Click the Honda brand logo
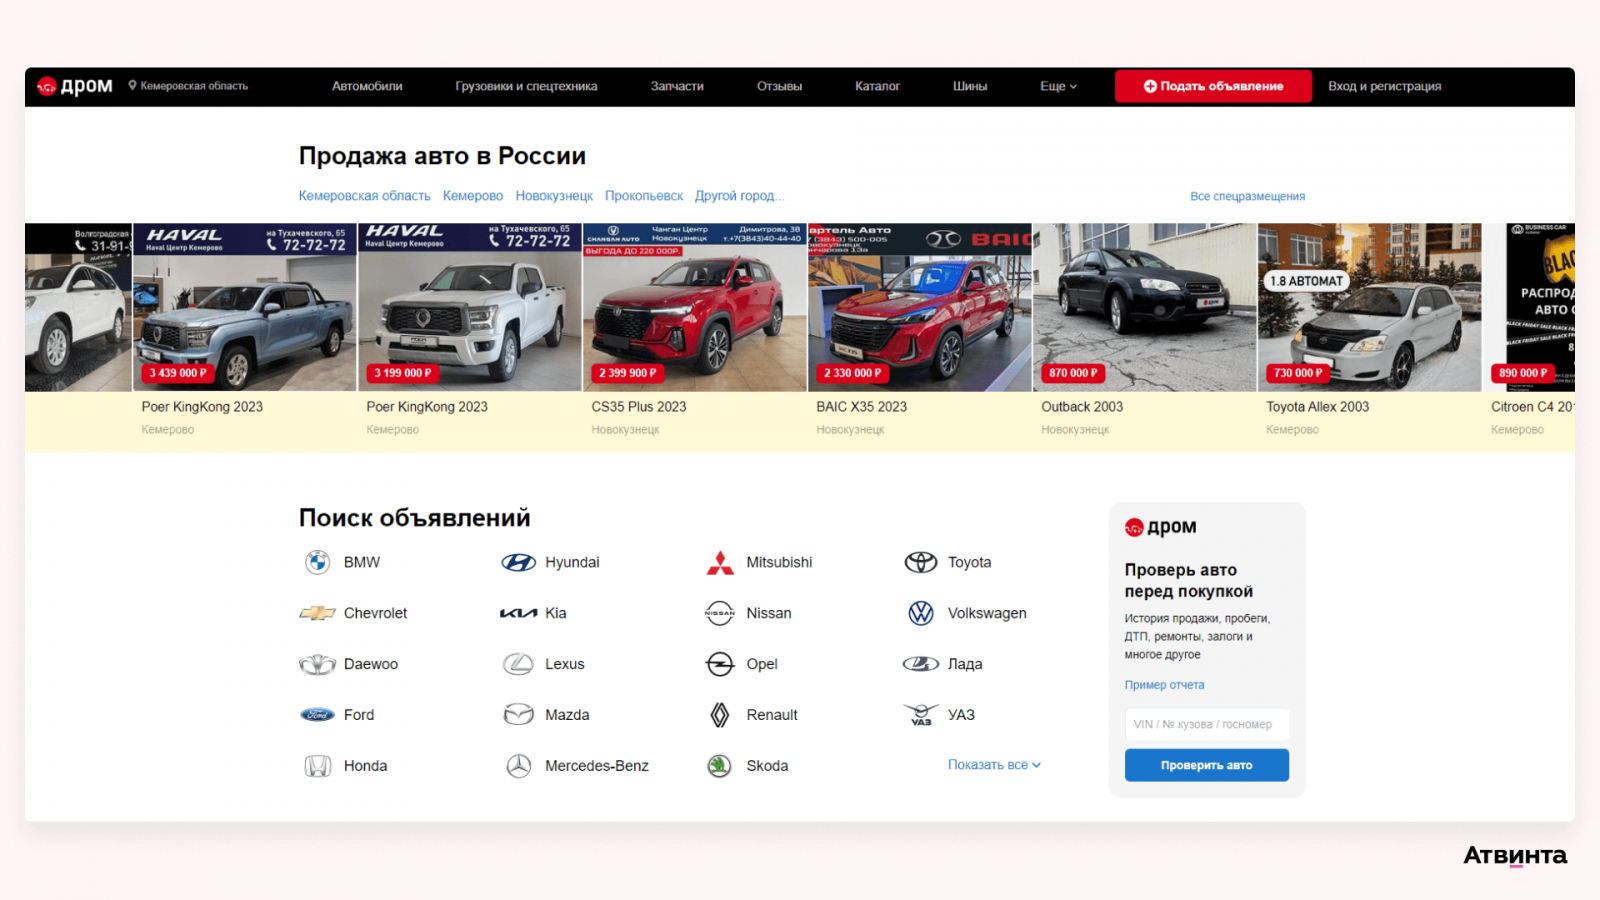 [x=318, y=766]
